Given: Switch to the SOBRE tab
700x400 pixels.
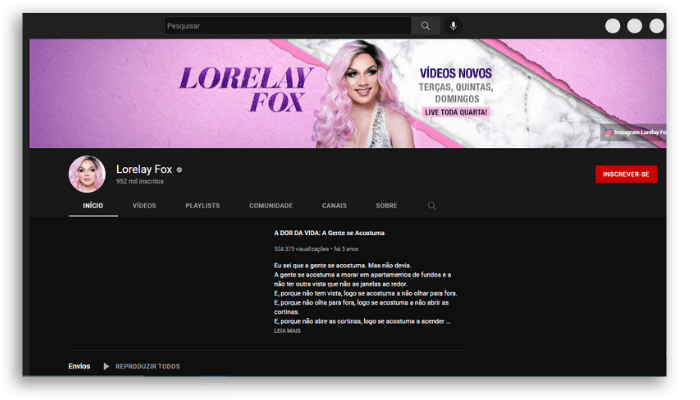Looking at the screenshot, I should 387,205.
